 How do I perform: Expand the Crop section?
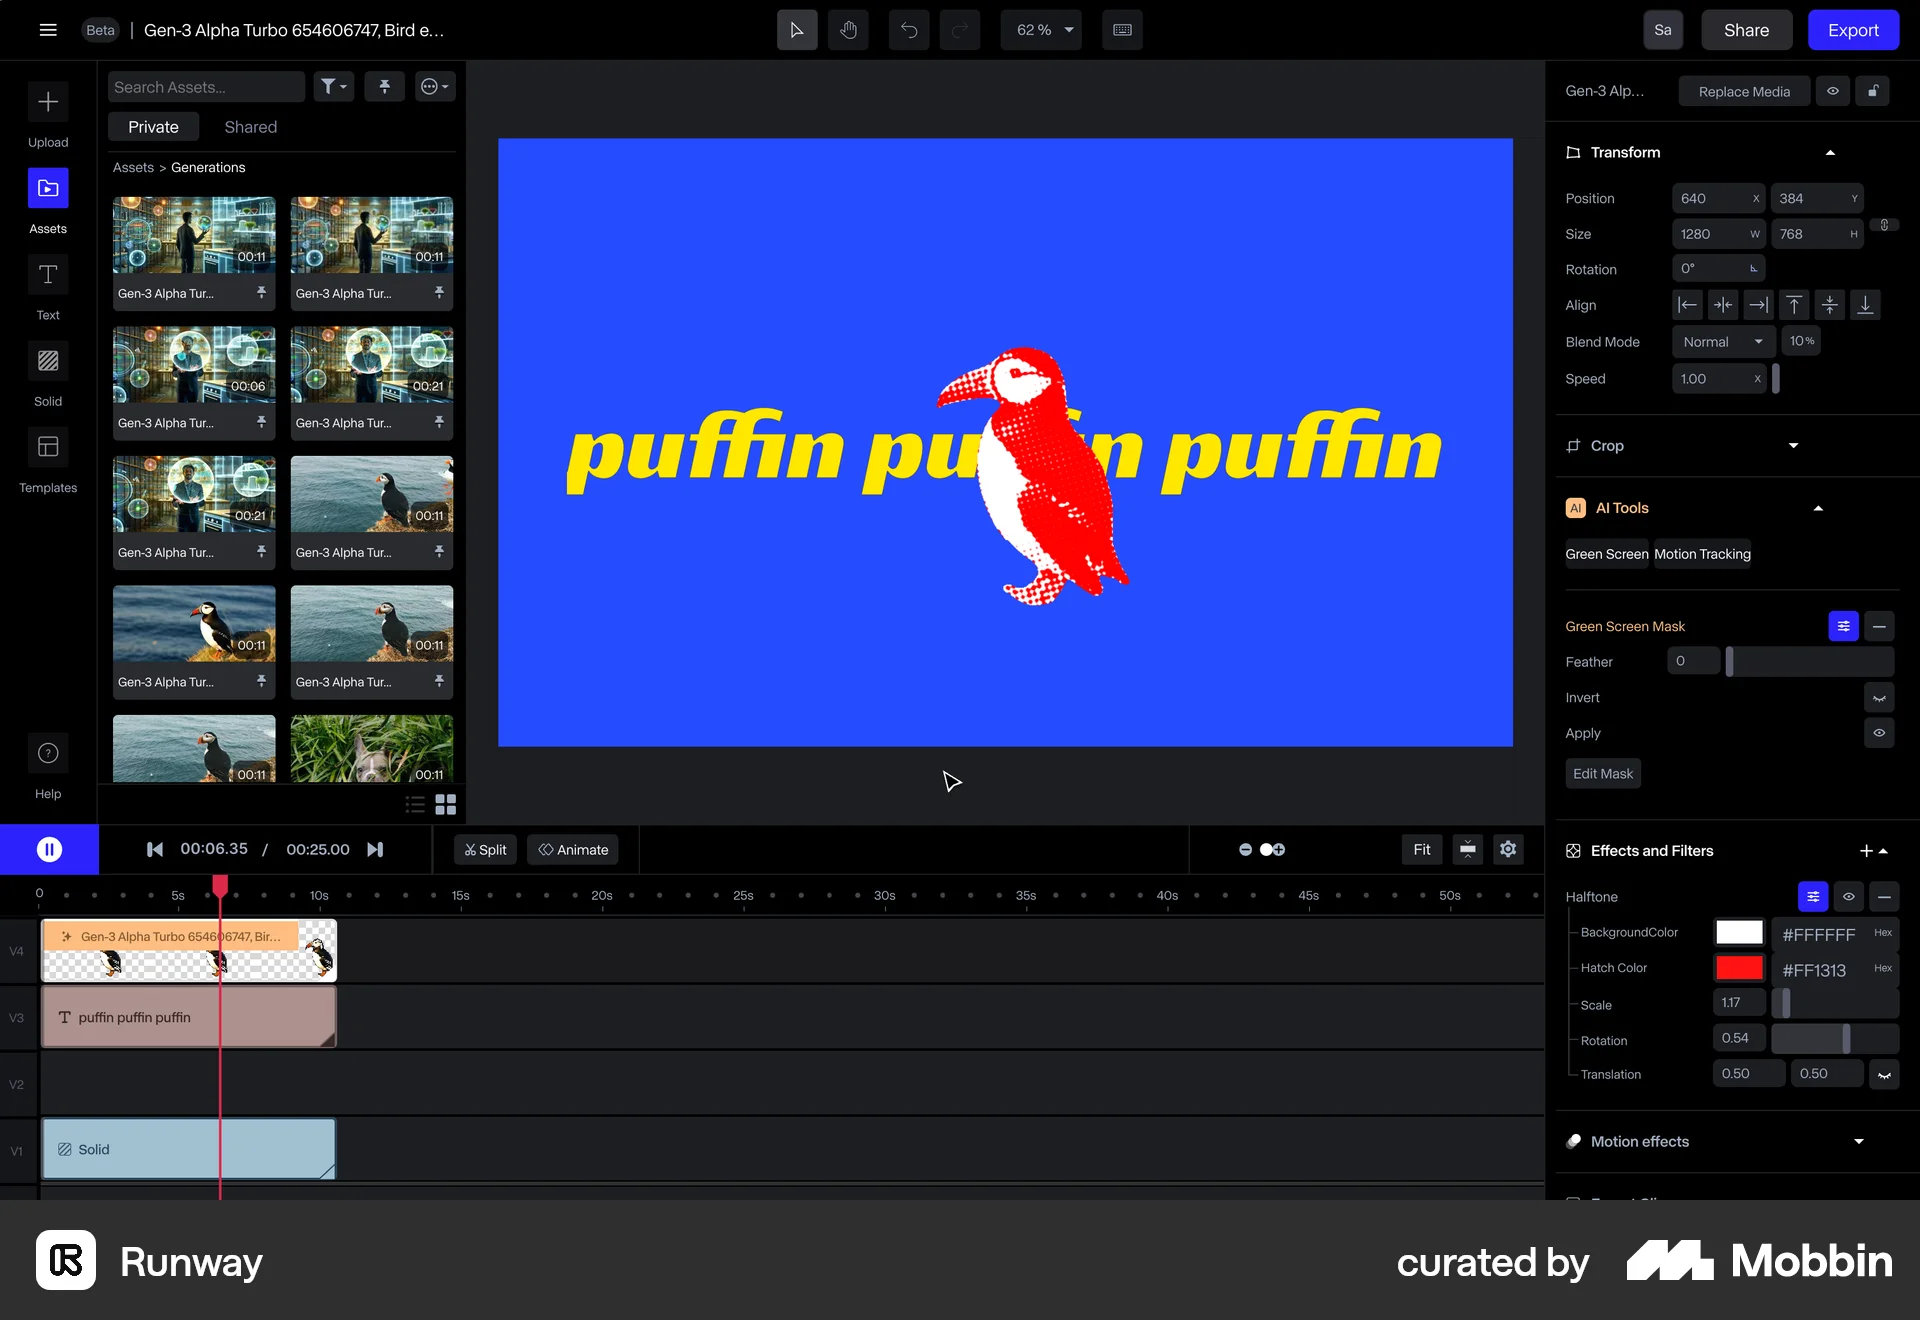coord(1793,446)
